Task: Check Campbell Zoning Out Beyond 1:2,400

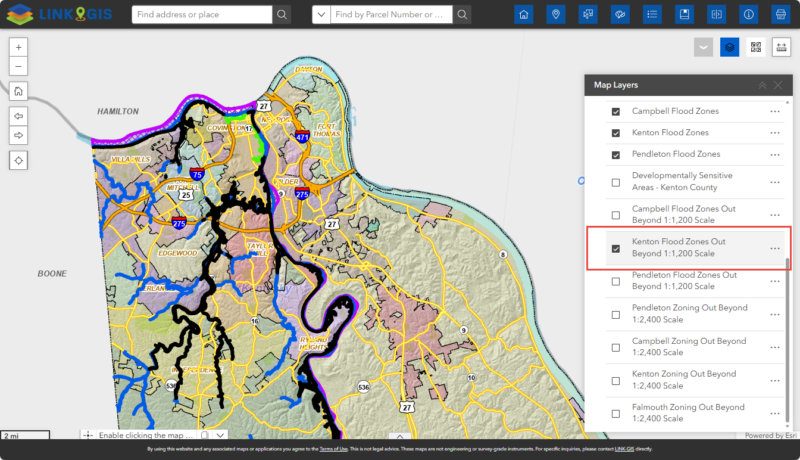Action: [x=616, y=348]
